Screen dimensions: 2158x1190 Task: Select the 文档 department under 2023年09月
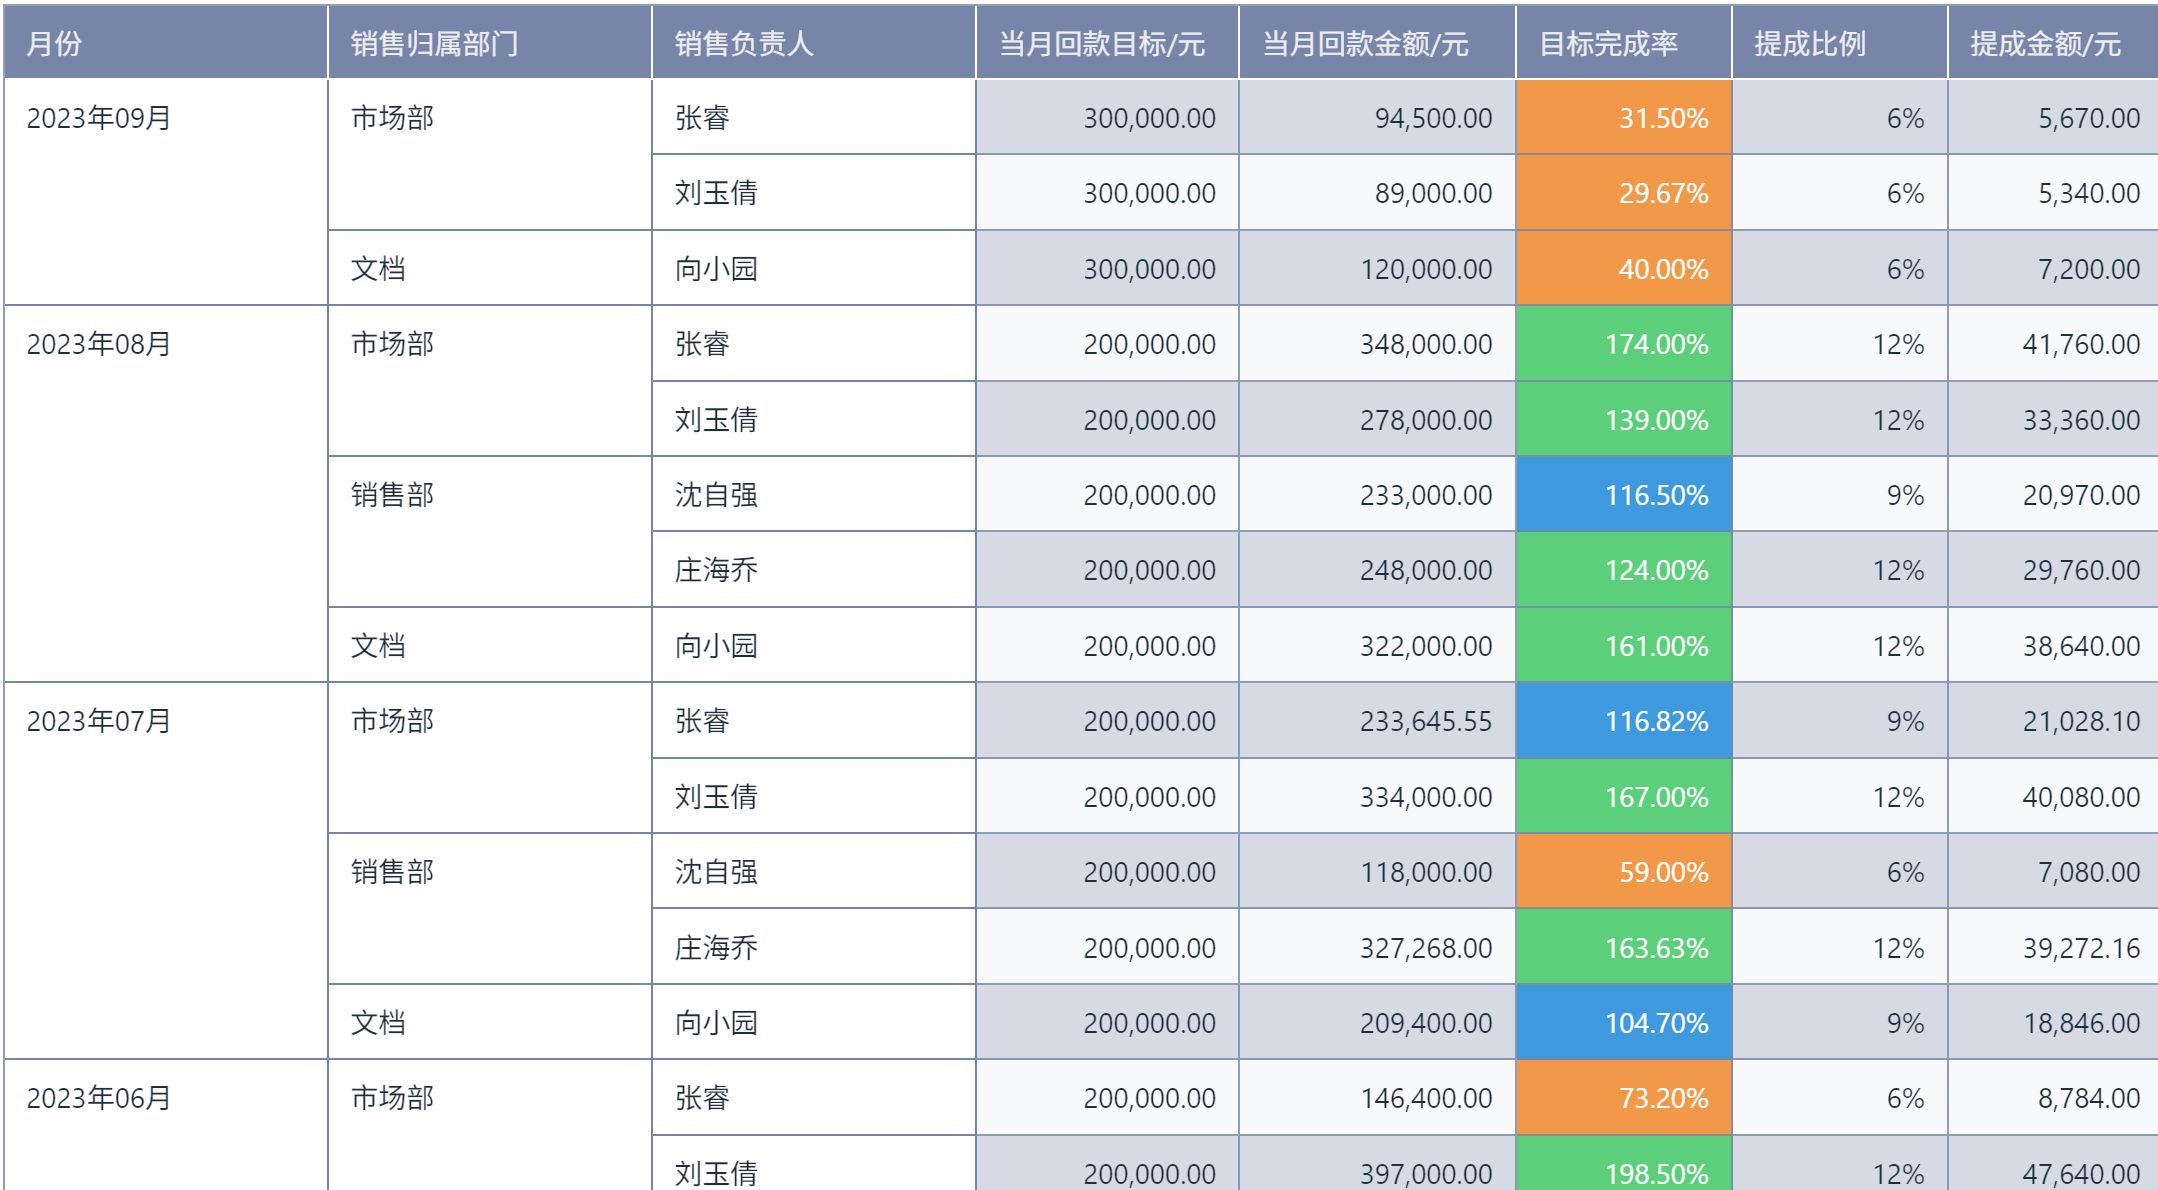coord(378,269)
